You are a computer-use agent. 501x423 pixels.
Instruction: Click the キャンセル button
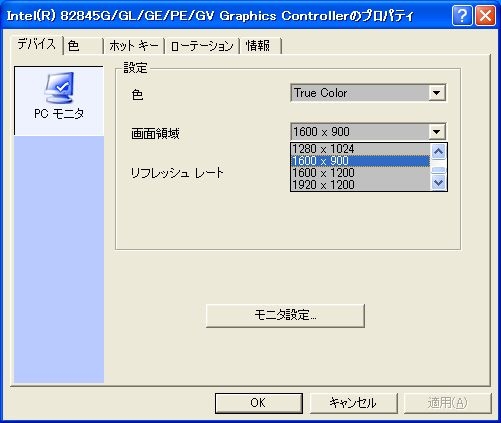coord(354,403)
